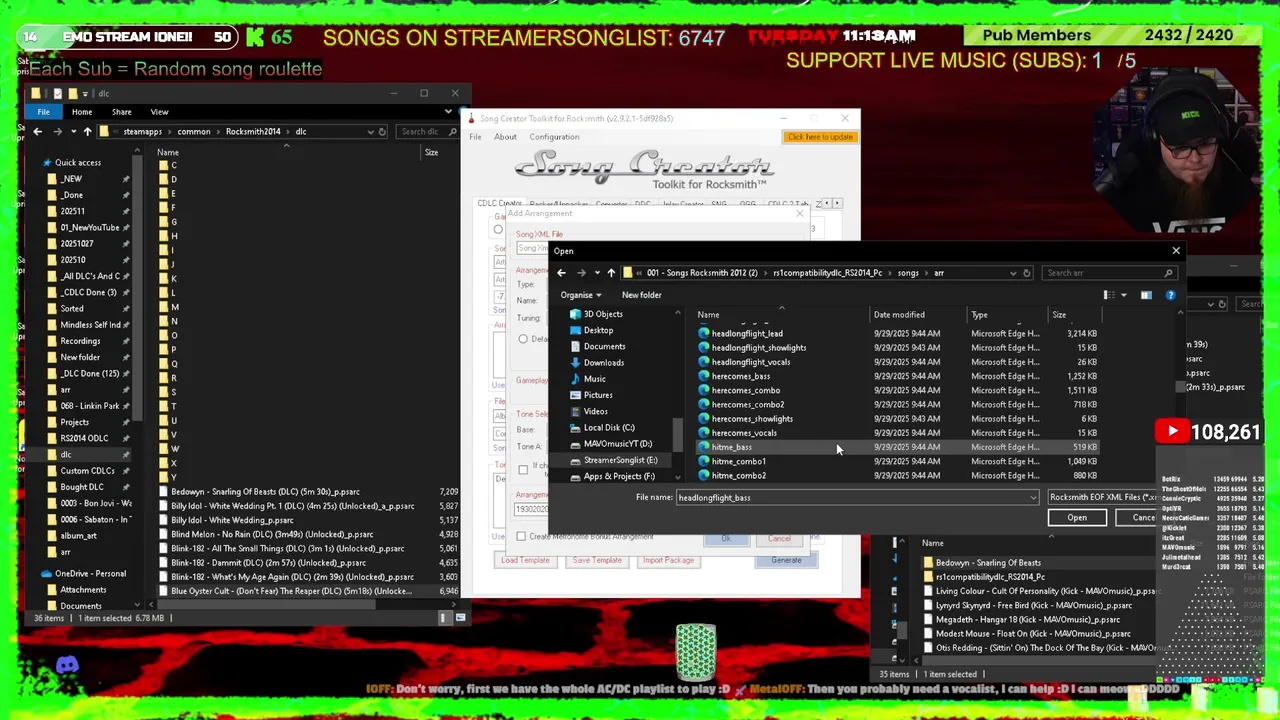Screen dimensions: 1280x720
Task: Toggle Create Metronome Bonus Arrangement checkbox
Action: [521, 537]
